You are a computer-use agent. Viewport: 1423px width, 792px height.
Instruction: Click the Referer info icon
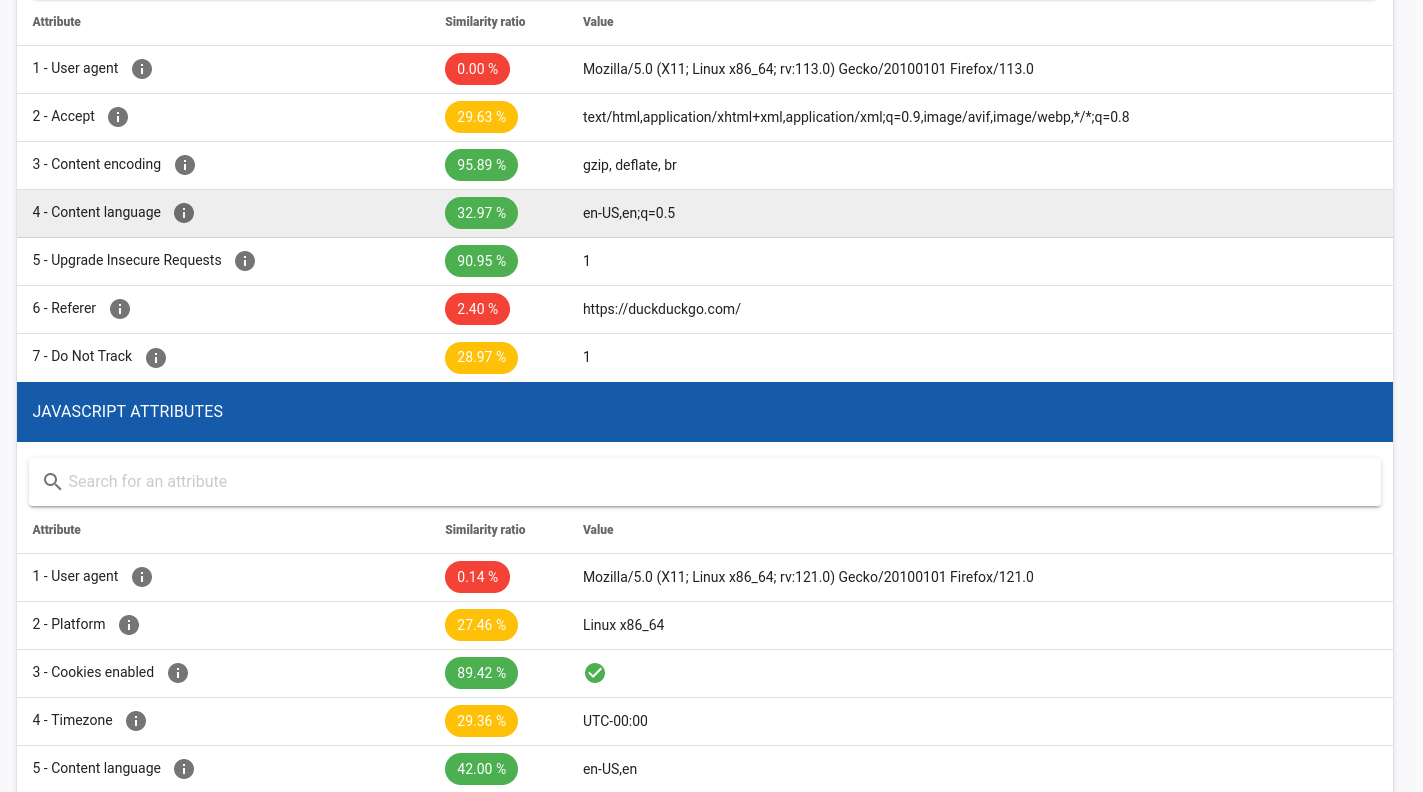pyautogui.click(x=120, y=309)
